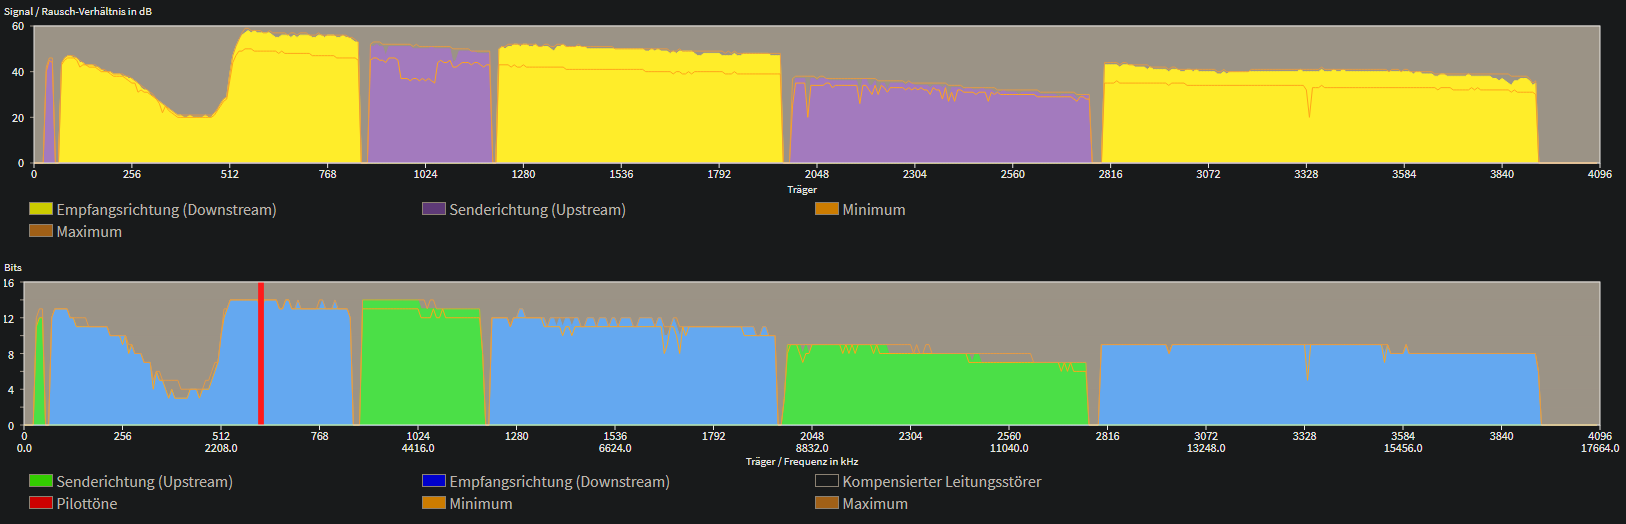Click 'Minimum' label in SNR chart legend
1626x524 pixels.
pos(874,210)
